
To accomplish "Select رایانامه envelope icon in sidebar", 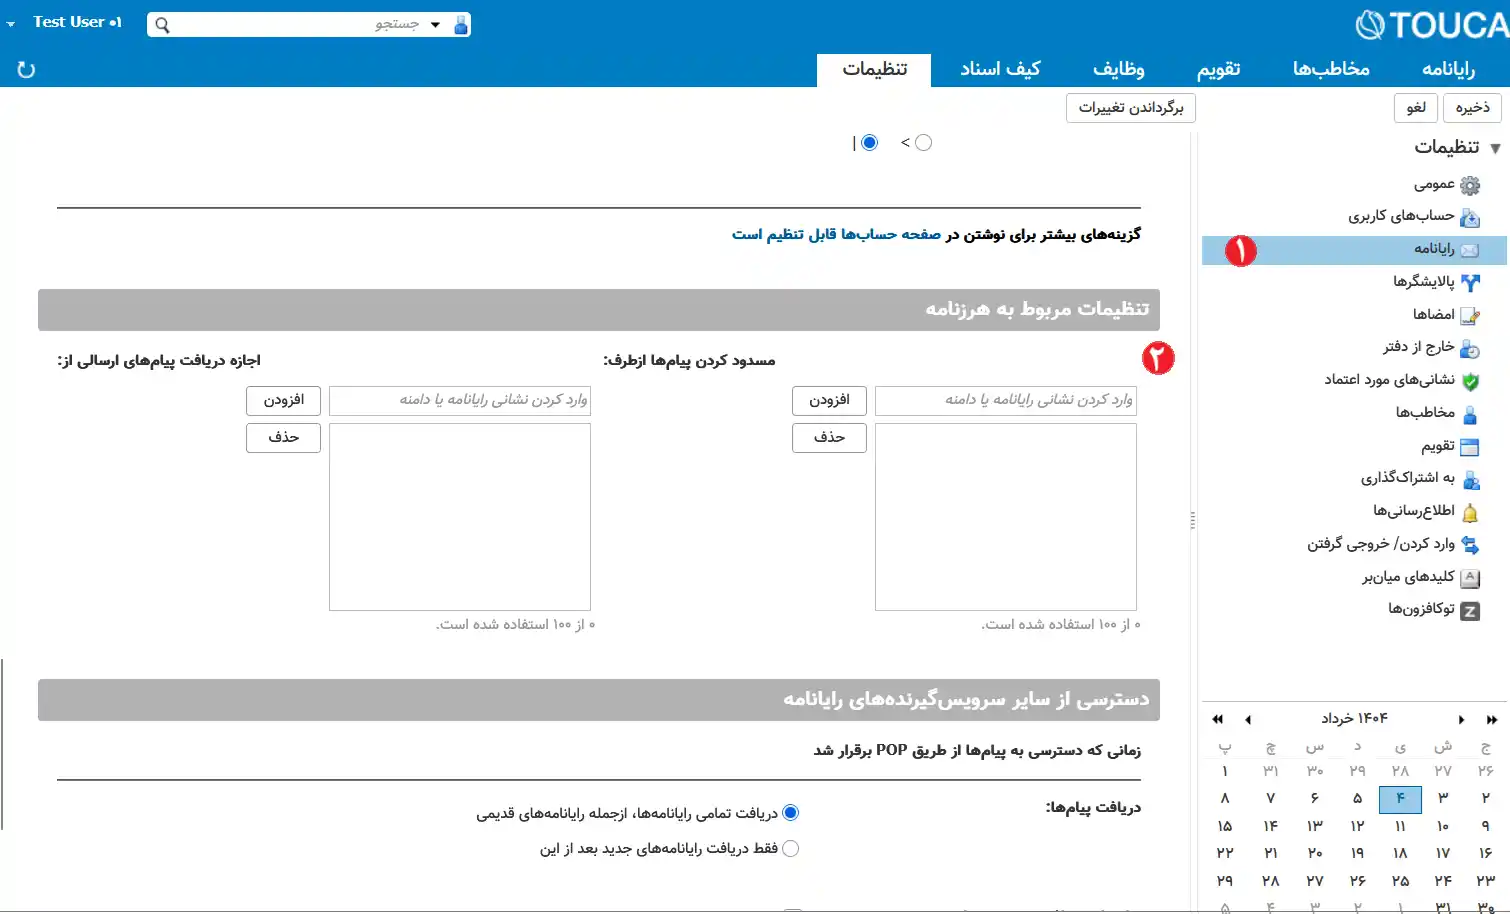I will pos(1469,250).
